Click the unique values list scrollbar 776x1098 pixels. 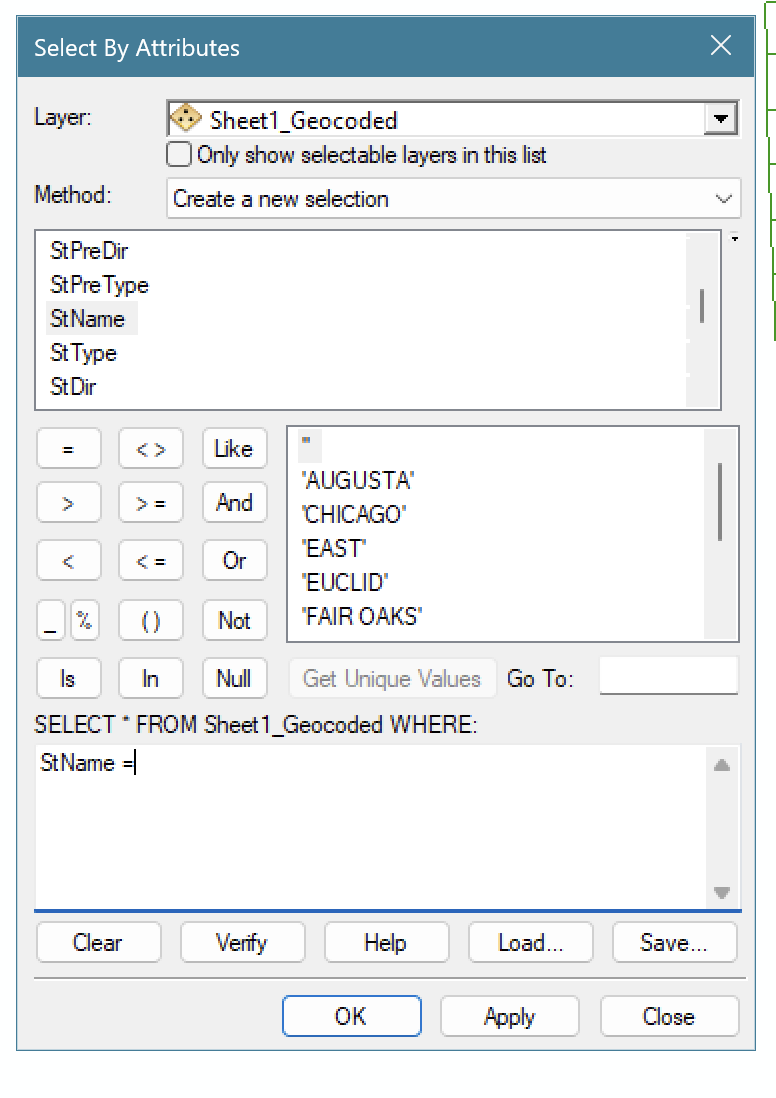point(720,500)
